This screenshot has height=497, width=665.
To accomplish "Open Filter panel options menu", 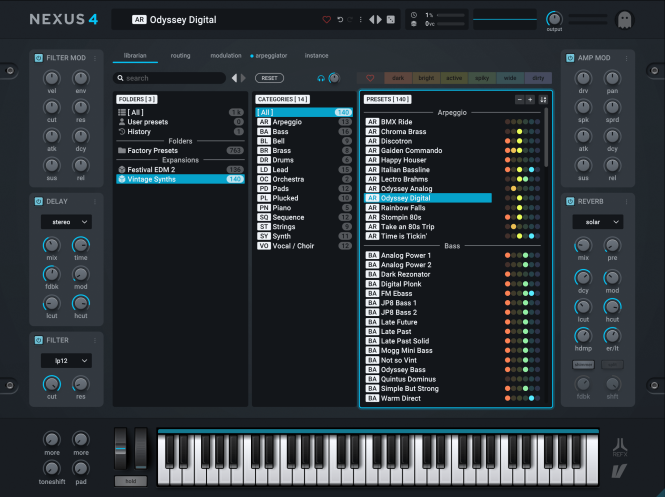I will click(95, 340).
